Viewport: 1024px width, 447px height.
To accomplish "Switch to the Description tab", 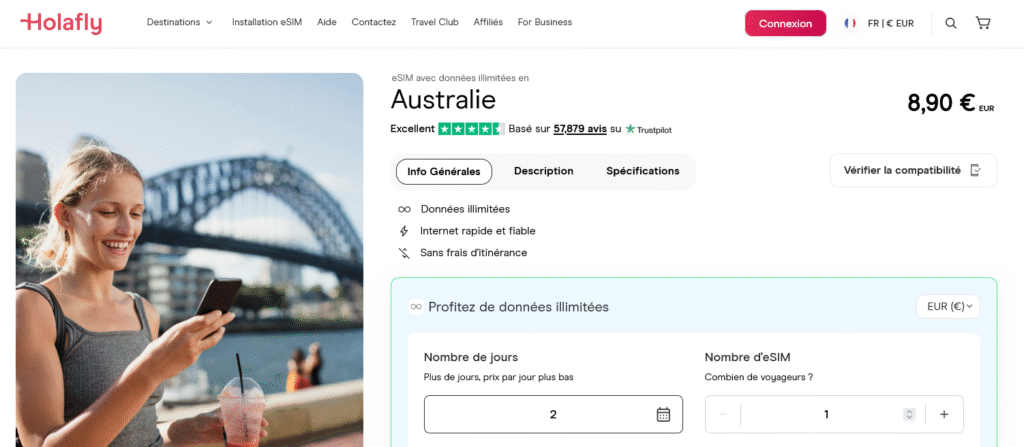I will pyautogui.click(x=543, y=171).
